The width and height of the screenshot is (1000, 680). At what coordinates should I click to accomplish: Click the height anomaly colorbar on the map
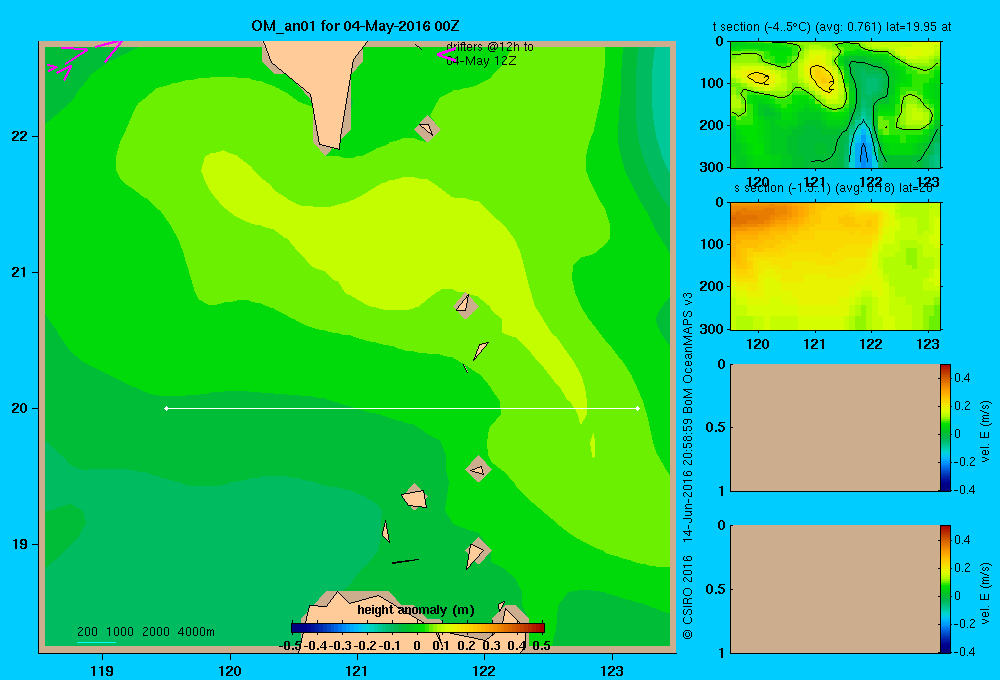pyautogui.click(x=418, y=628)
